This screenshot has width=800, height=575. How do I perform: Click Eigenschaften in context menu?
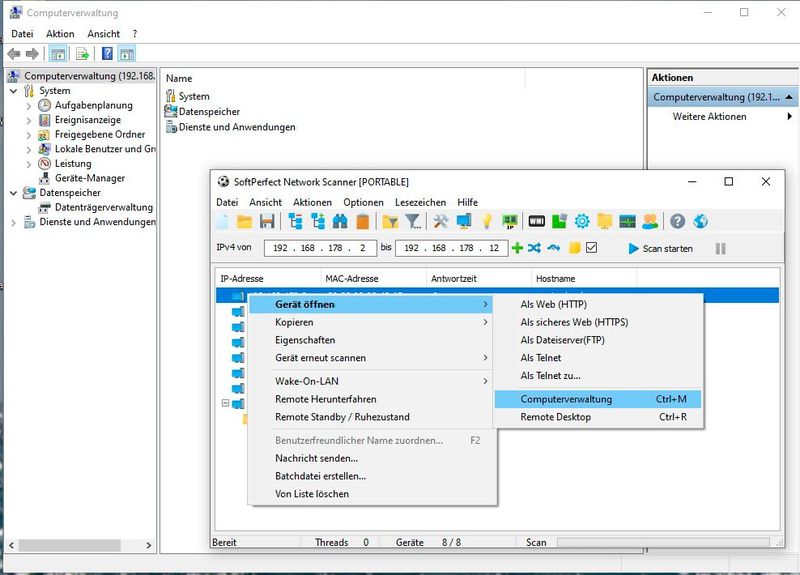click(372, 340)
